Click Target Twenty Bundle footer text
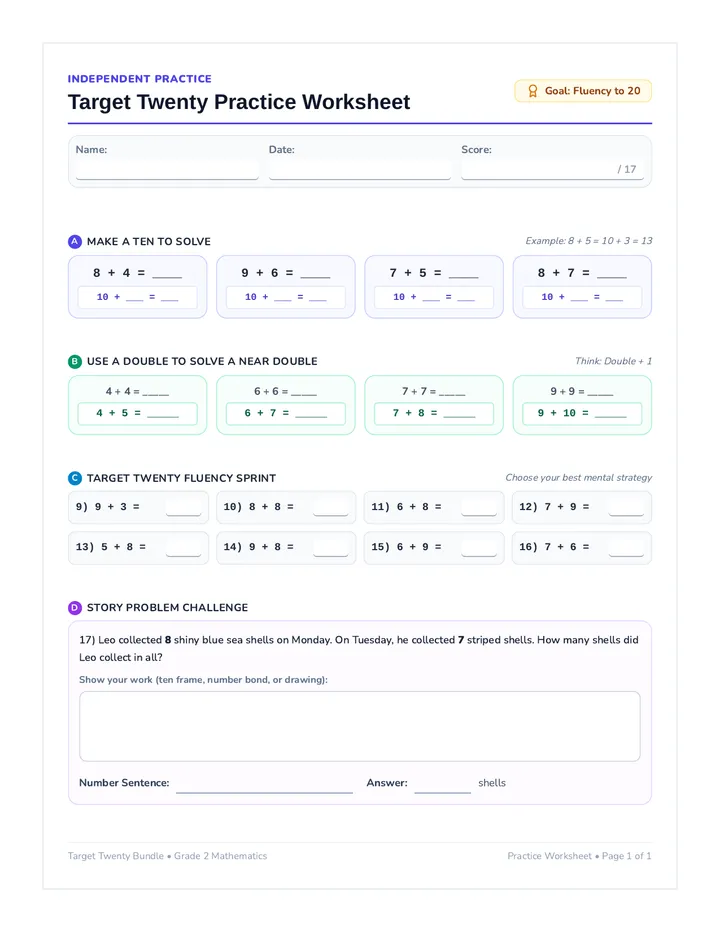The image size is (720, 932). coord(167,856)
